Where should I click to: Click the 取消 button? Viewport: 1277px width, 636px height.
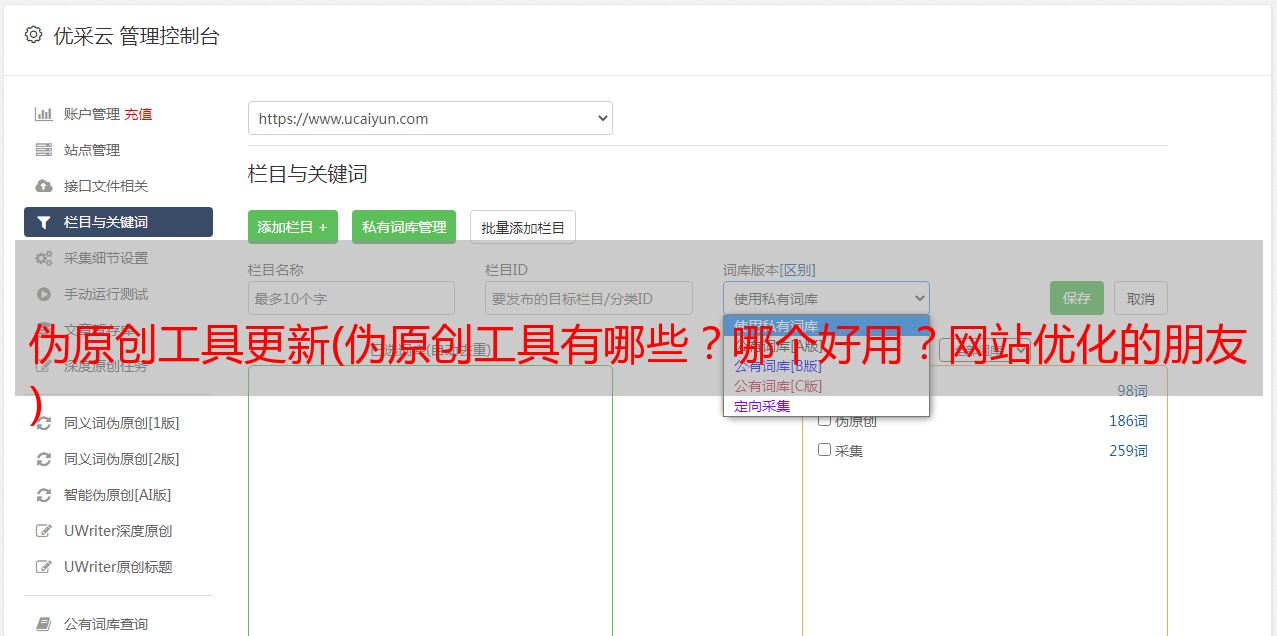[x=1141, y=298]
